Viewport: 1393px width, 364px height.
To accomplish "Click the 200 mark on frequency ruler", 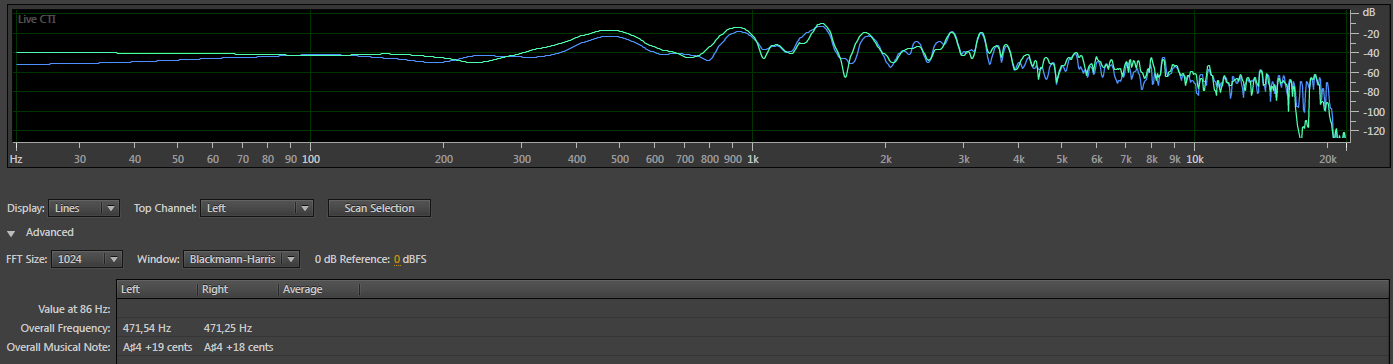I will pyautogui.click(x=443, y=159).
